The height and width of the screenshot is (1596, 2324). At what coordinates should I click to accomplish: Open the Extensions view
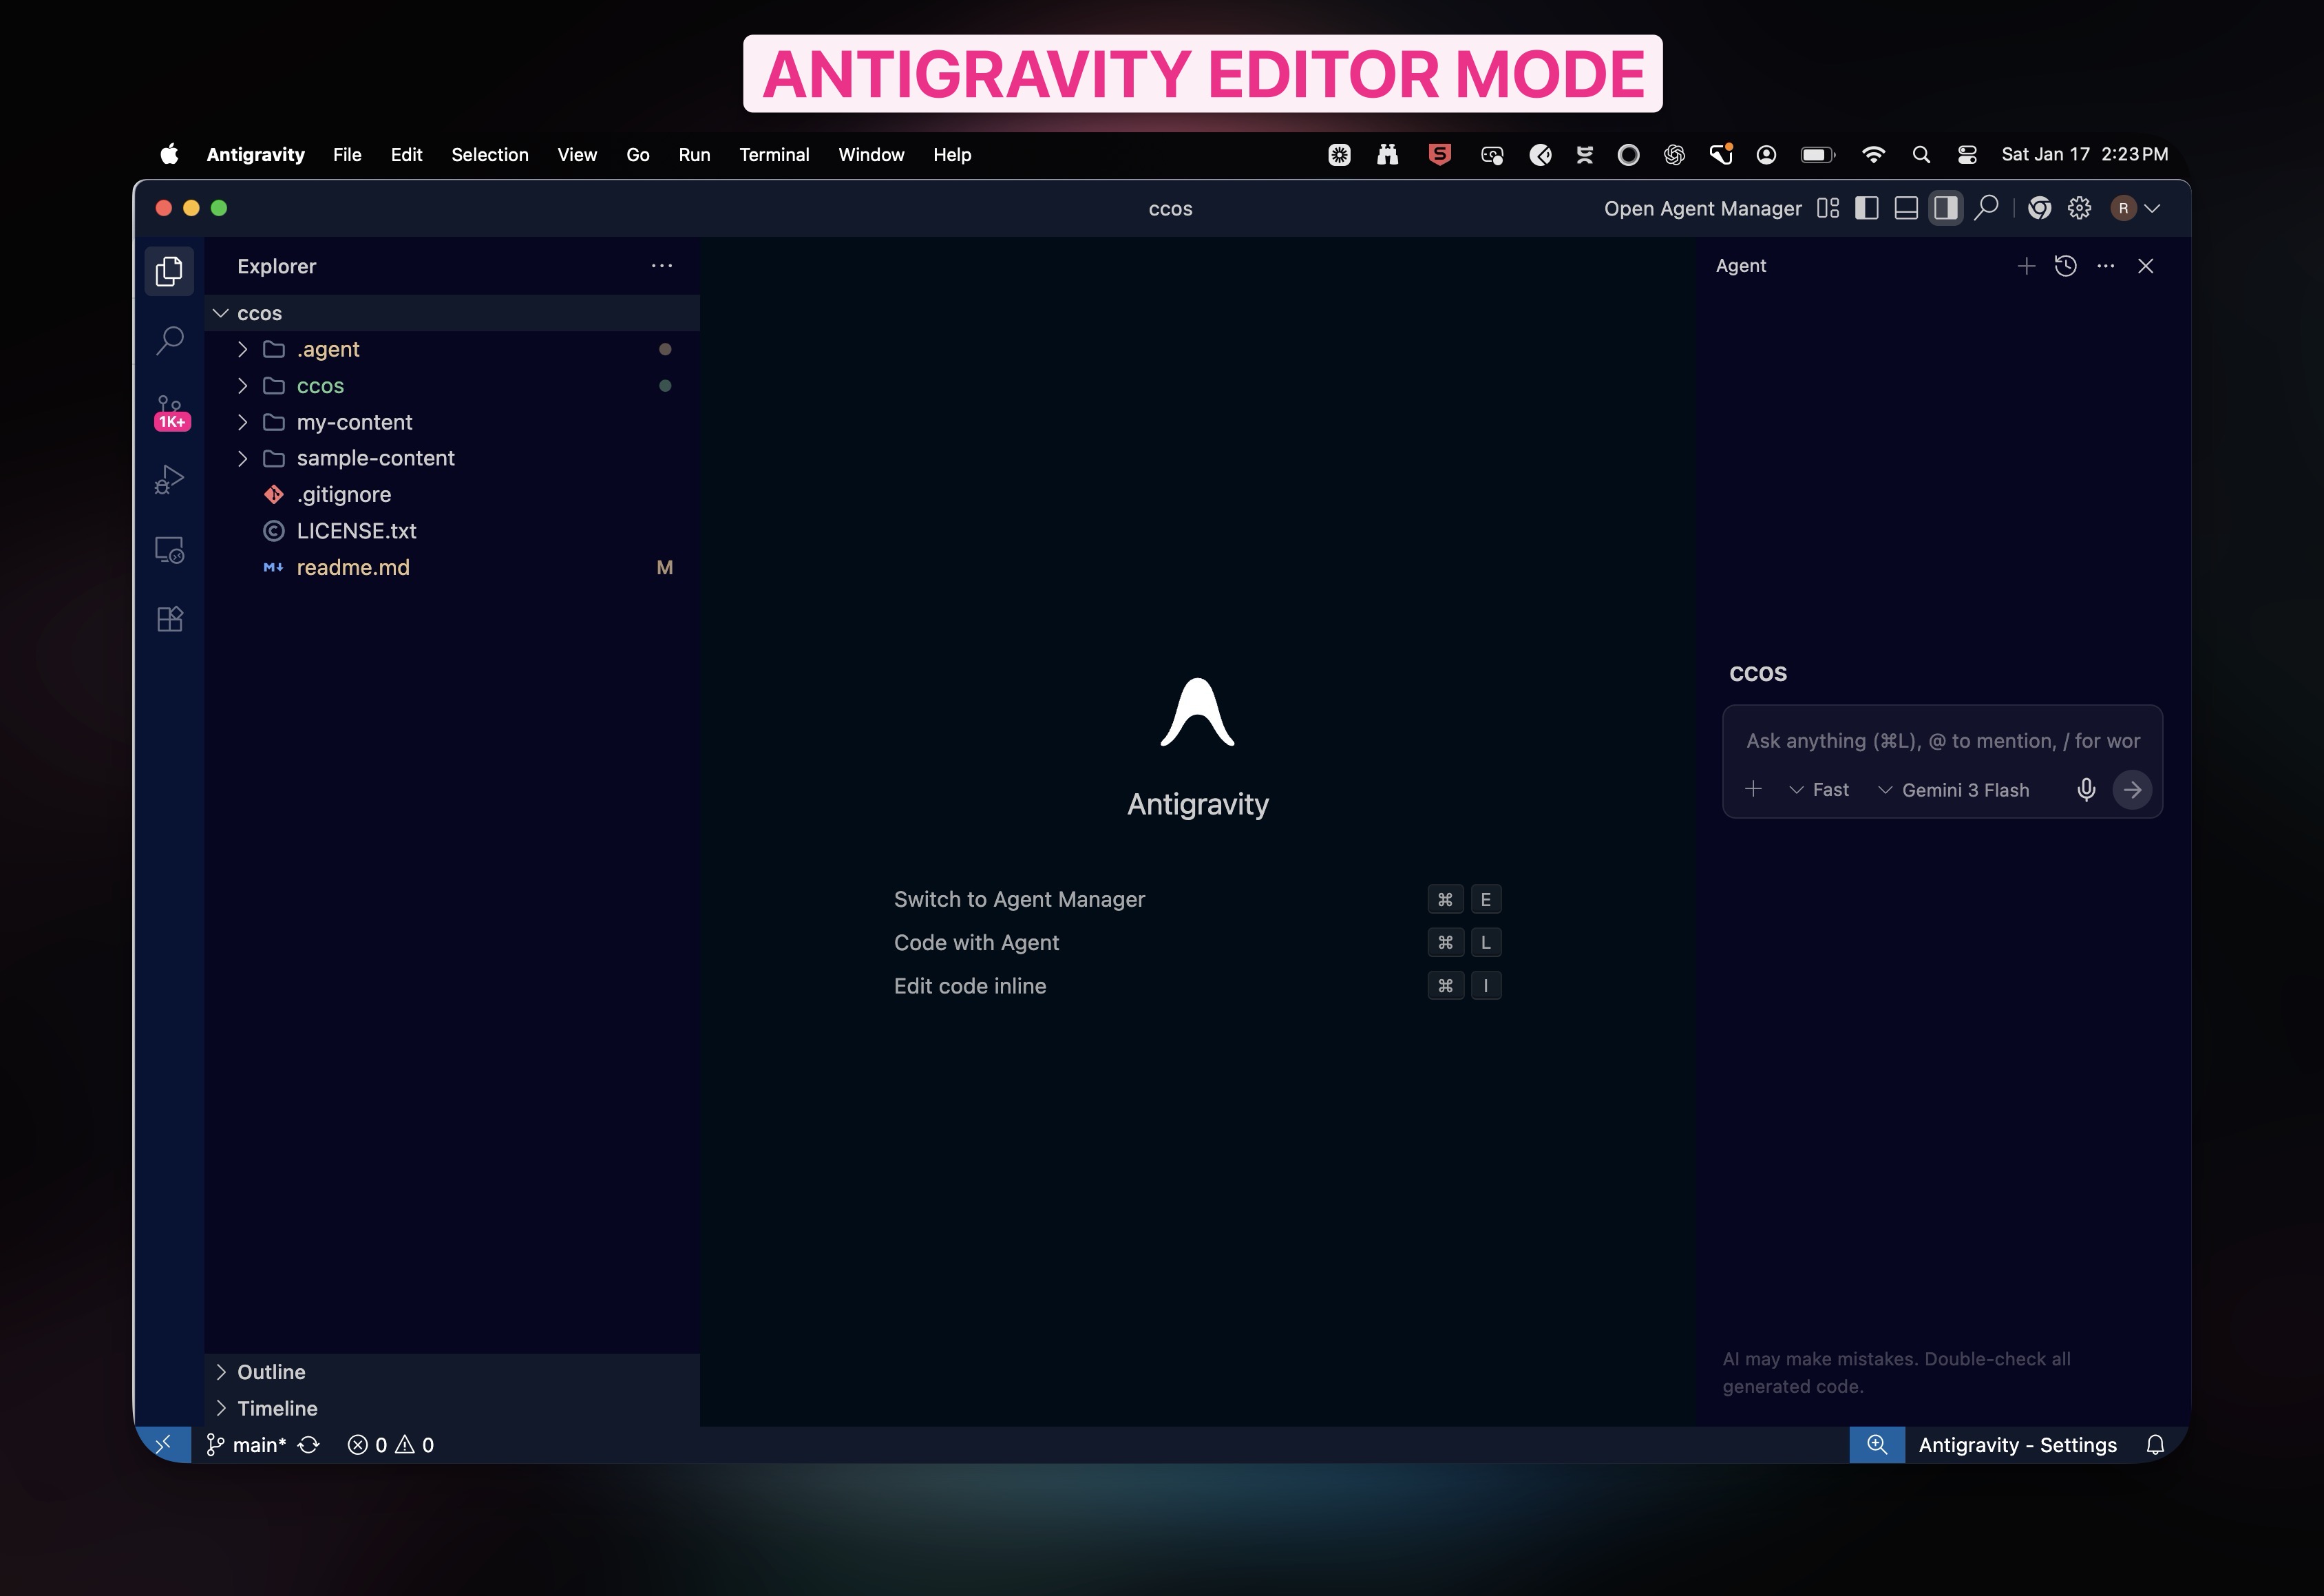coord(169,618)
